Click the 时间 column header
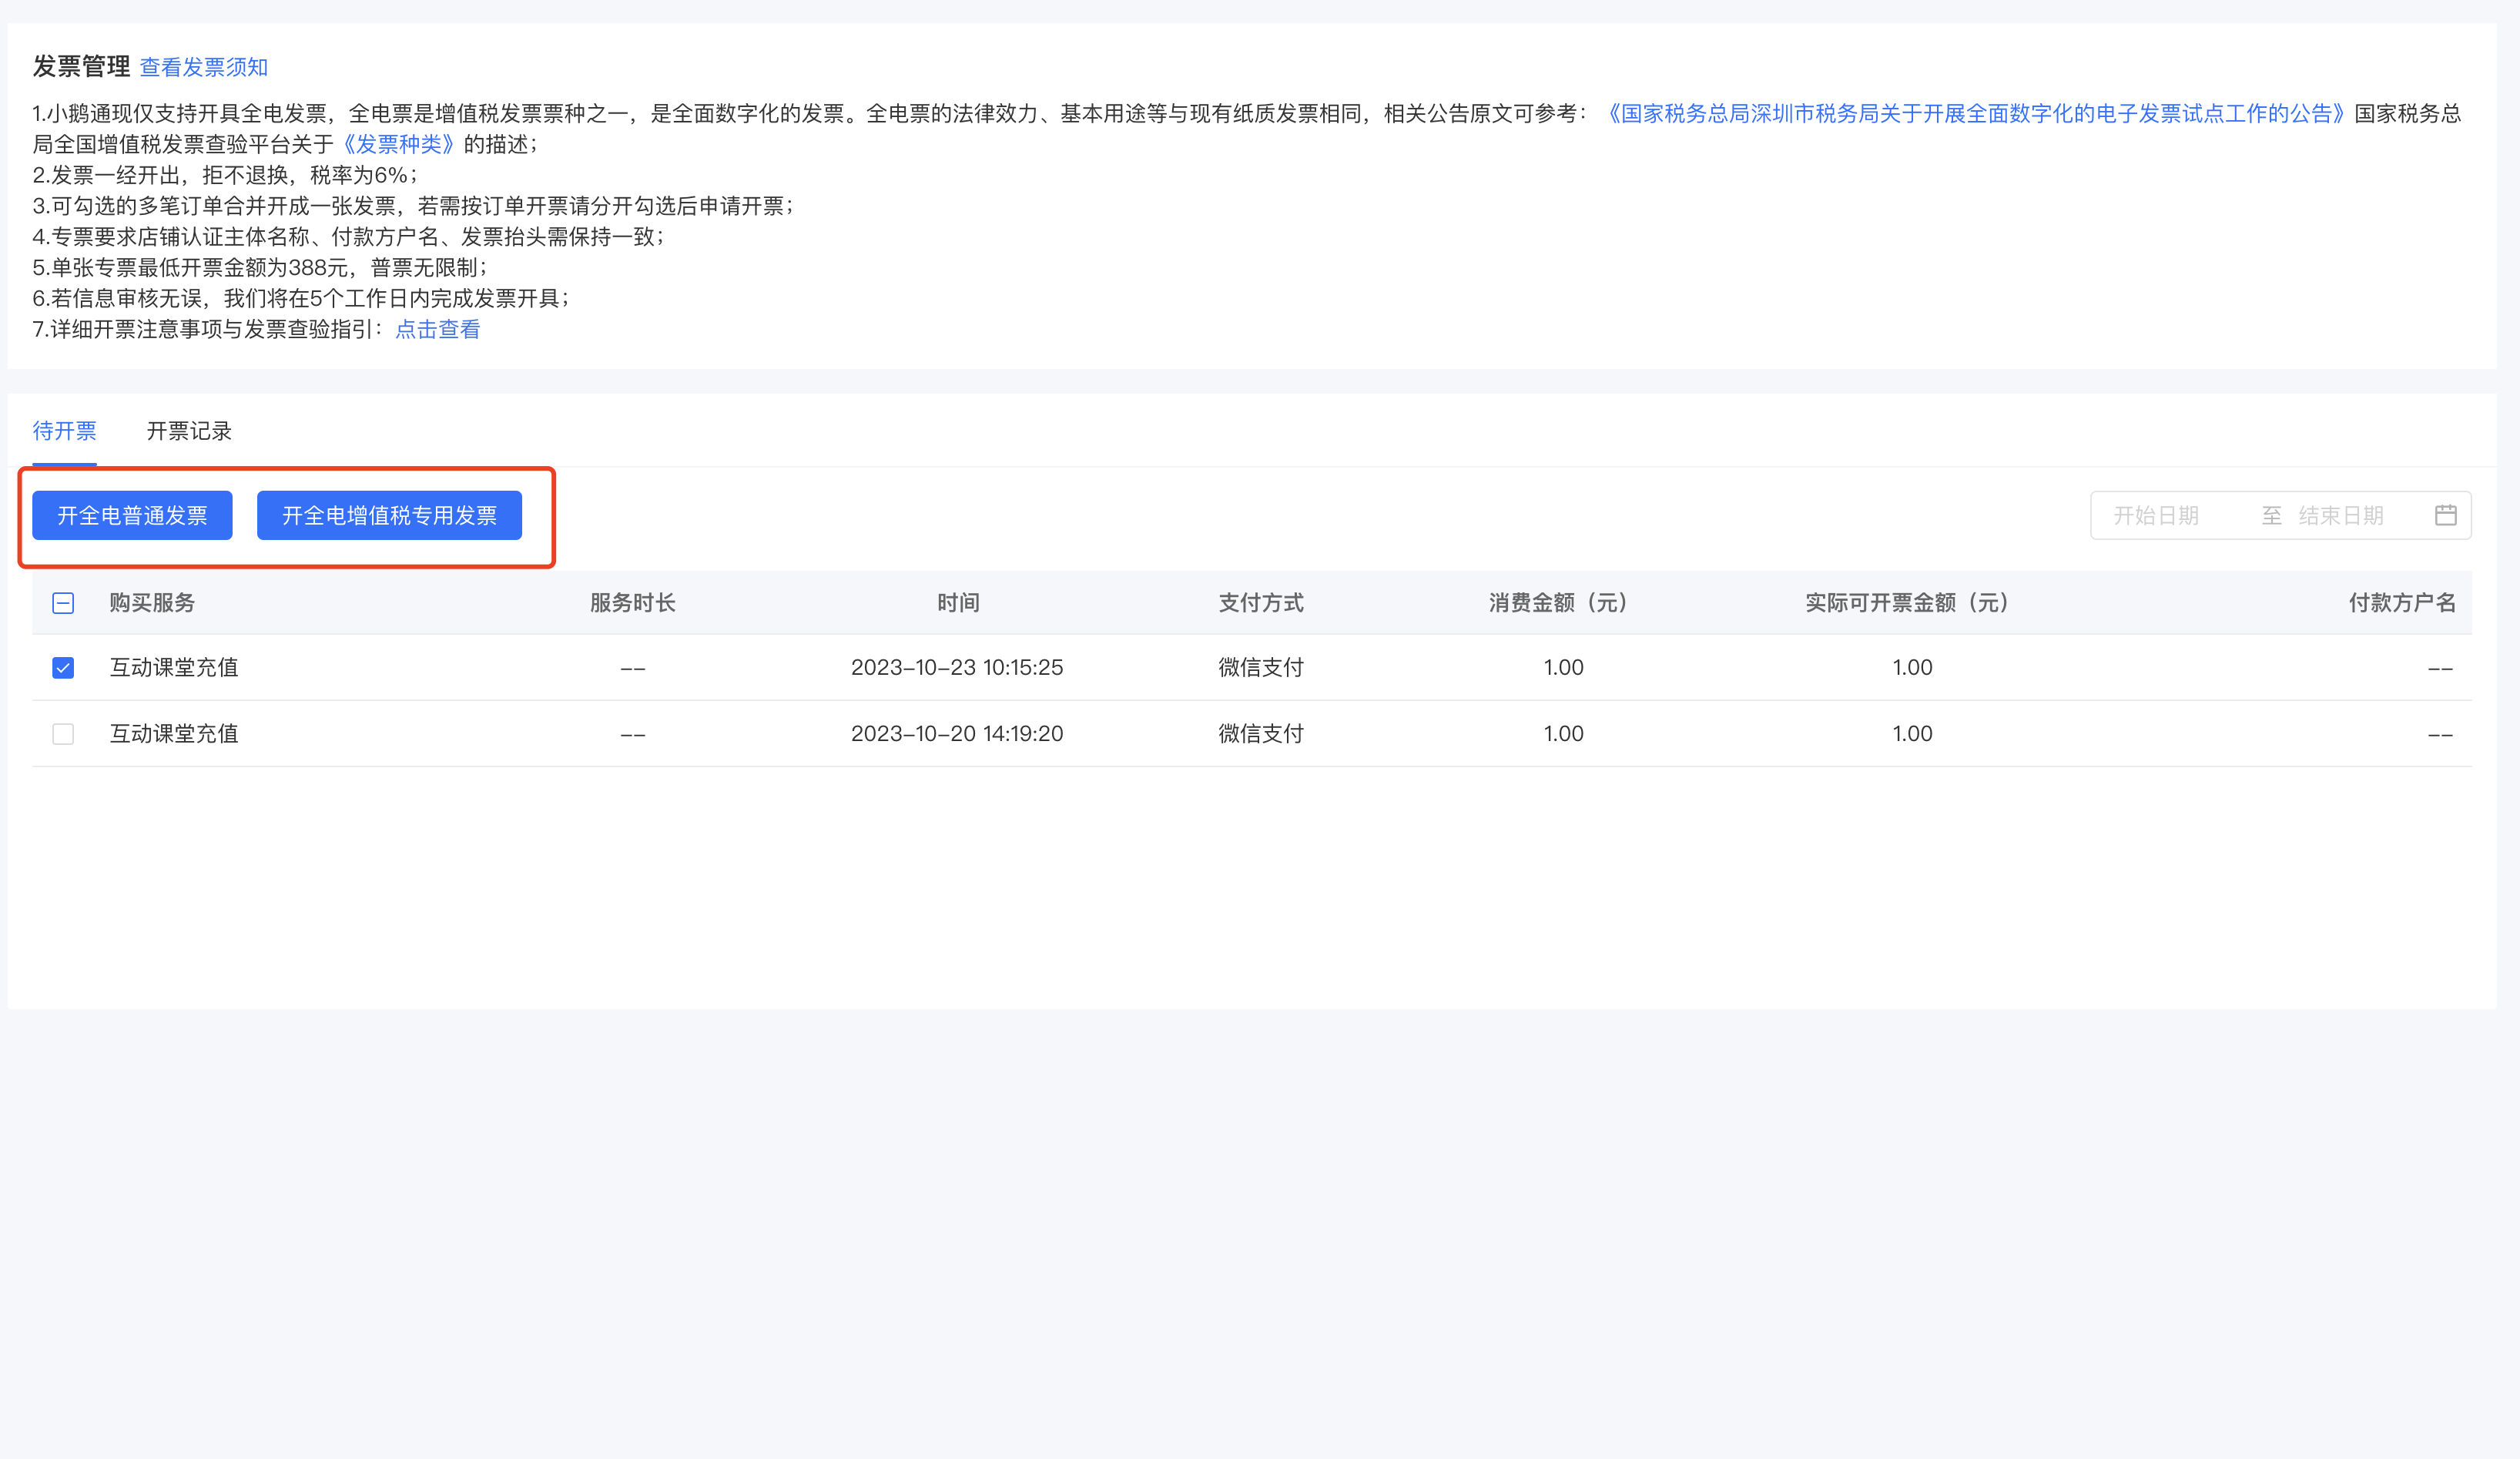The width and height of the screenshot is (2520, 1459). click(x=958, y=603)
